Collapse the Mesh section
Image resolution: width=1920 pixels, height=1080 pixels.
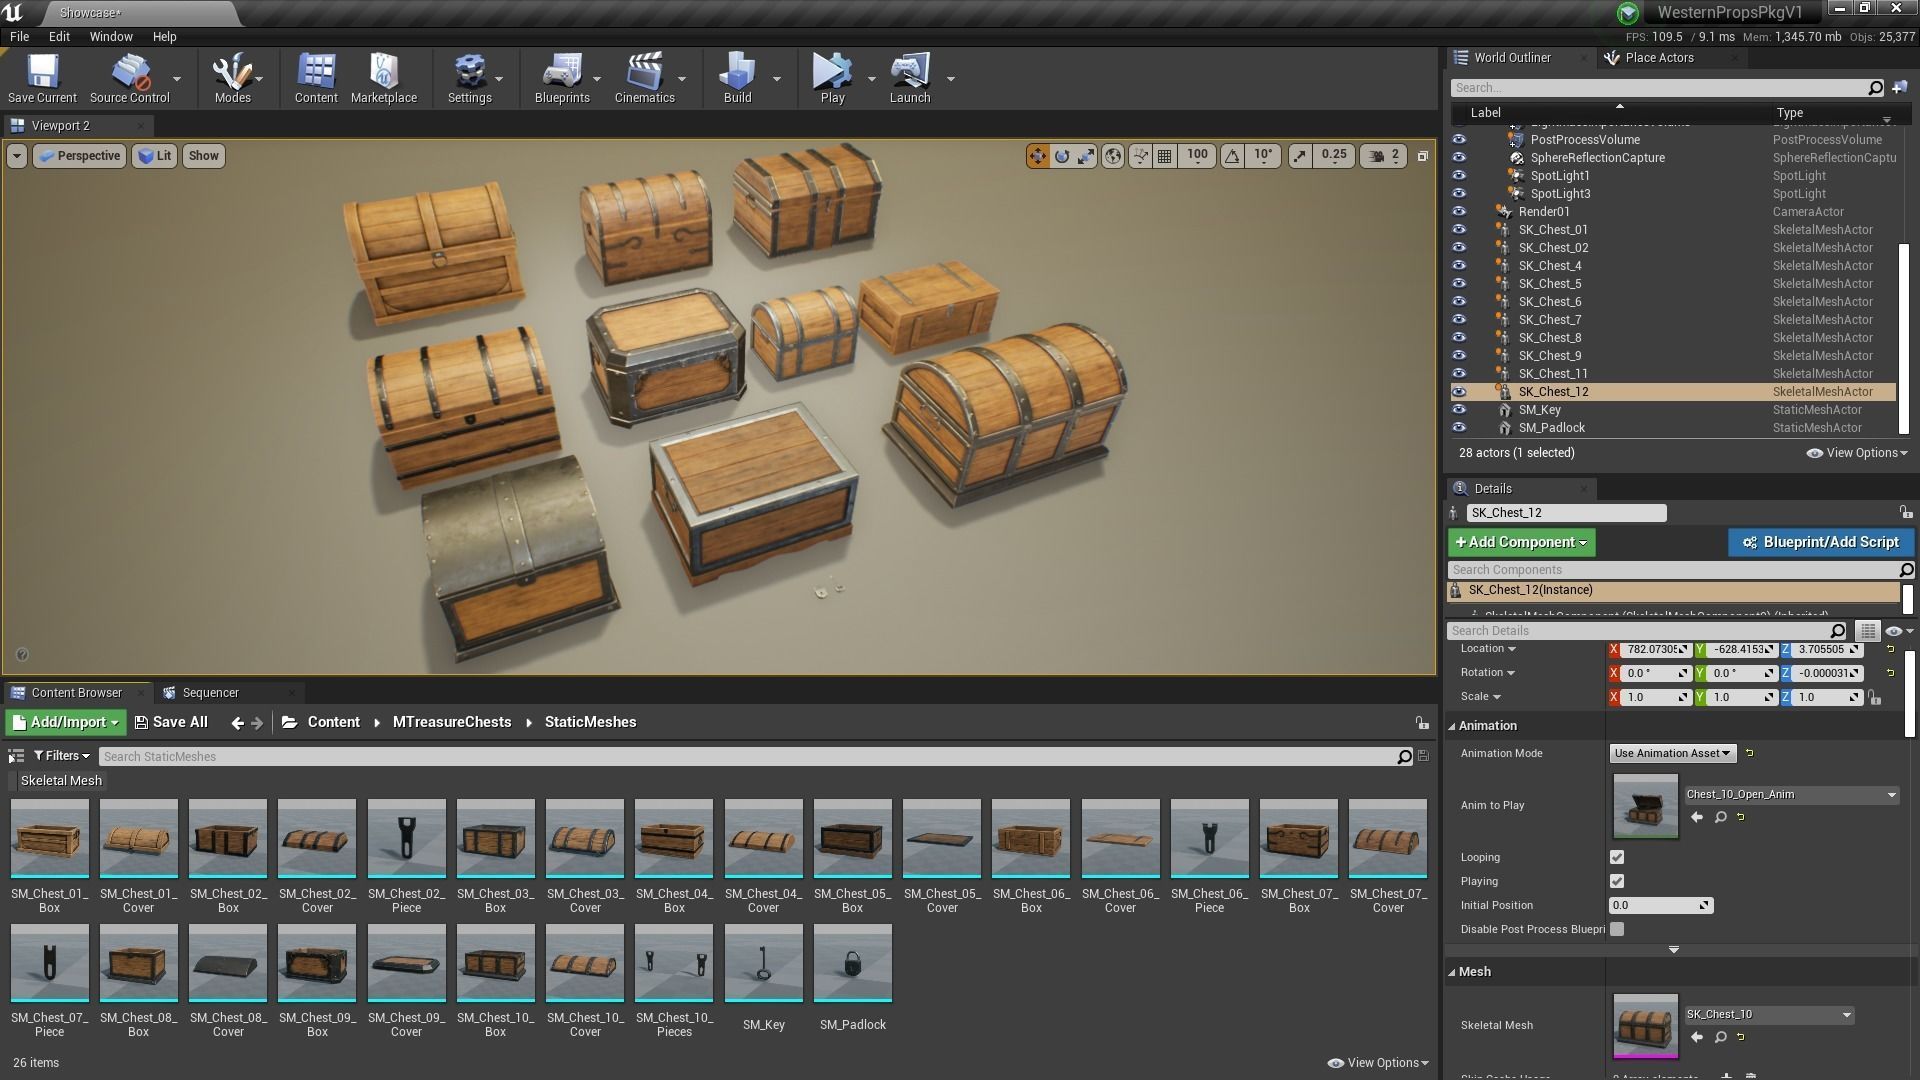(1452, 972)
